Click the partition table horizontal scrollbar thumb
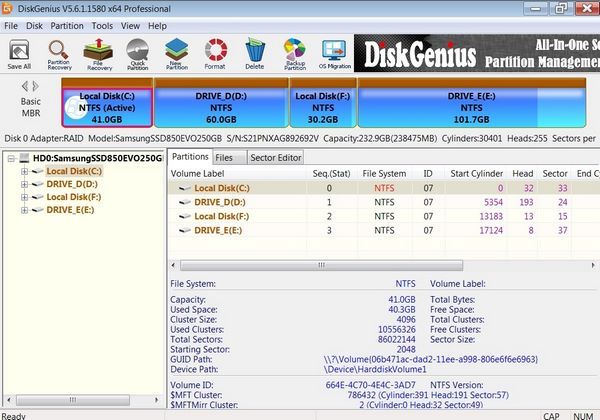The width and height of the screenshot is (600, 420). coord(321,265)
